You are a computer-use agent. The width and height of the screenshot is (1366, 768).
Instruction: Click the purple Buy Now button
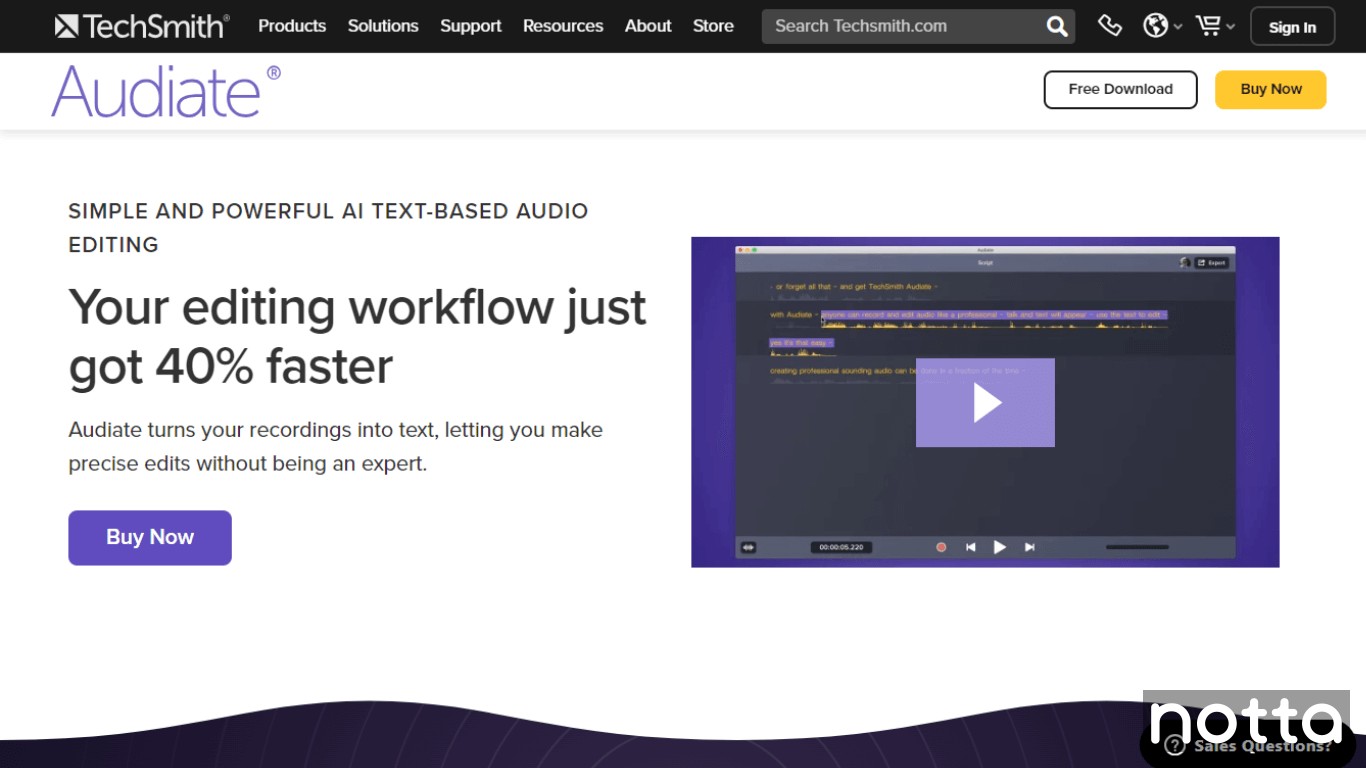(149, 537)
